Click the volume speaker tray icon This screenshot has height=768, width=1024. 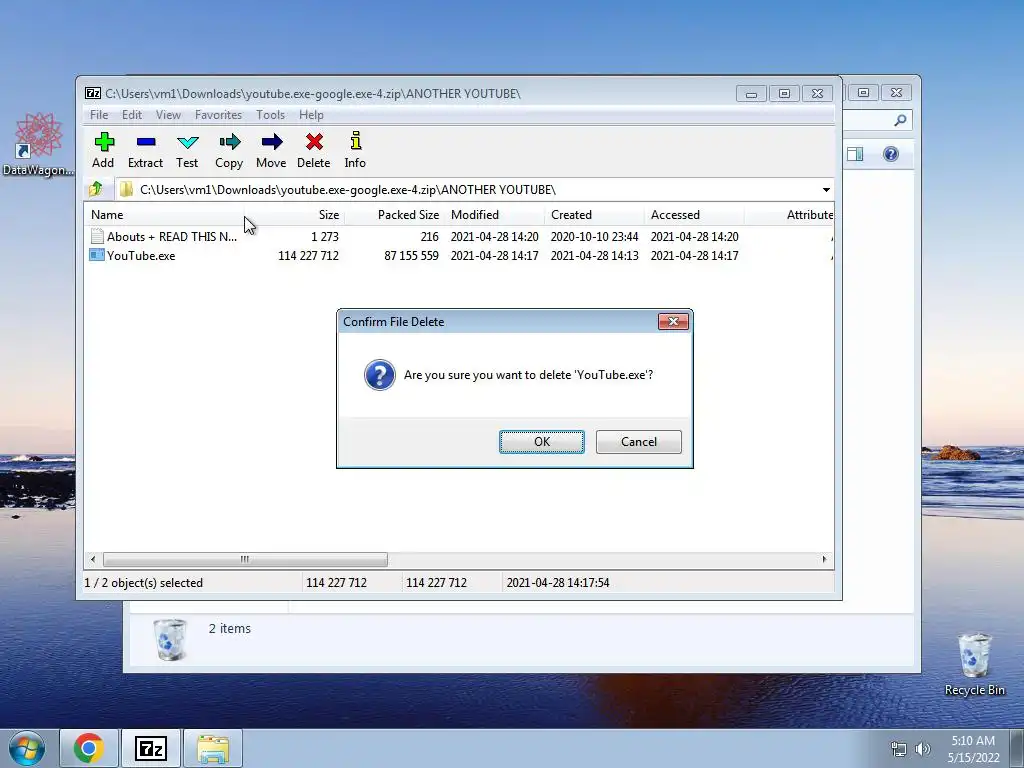[923, 749]
